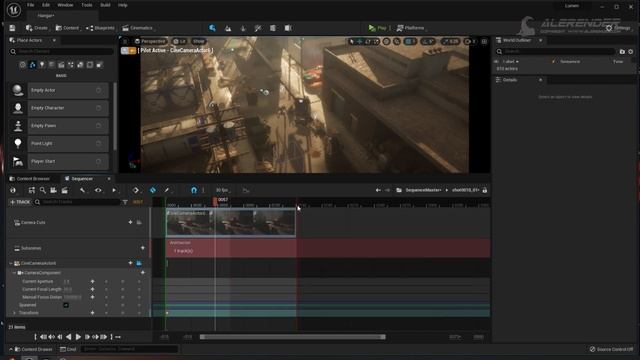640x360 pixels.
Task: Open the Sequencer playback options icon
Action: pyautogui.click(x=114, y=190)
